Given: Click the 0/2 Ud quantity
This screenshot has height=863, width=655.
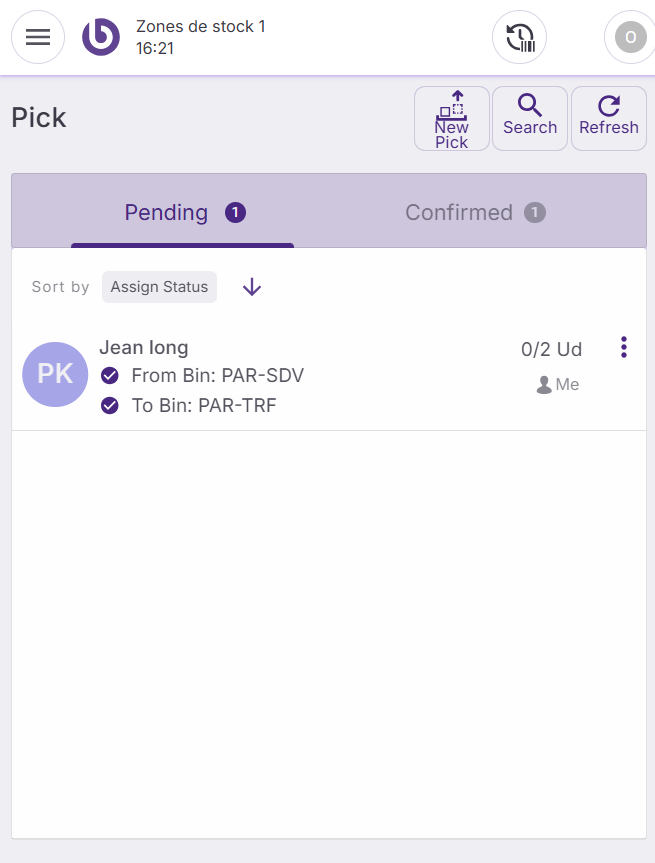Looking at the screenshot, I should point(551,349).
